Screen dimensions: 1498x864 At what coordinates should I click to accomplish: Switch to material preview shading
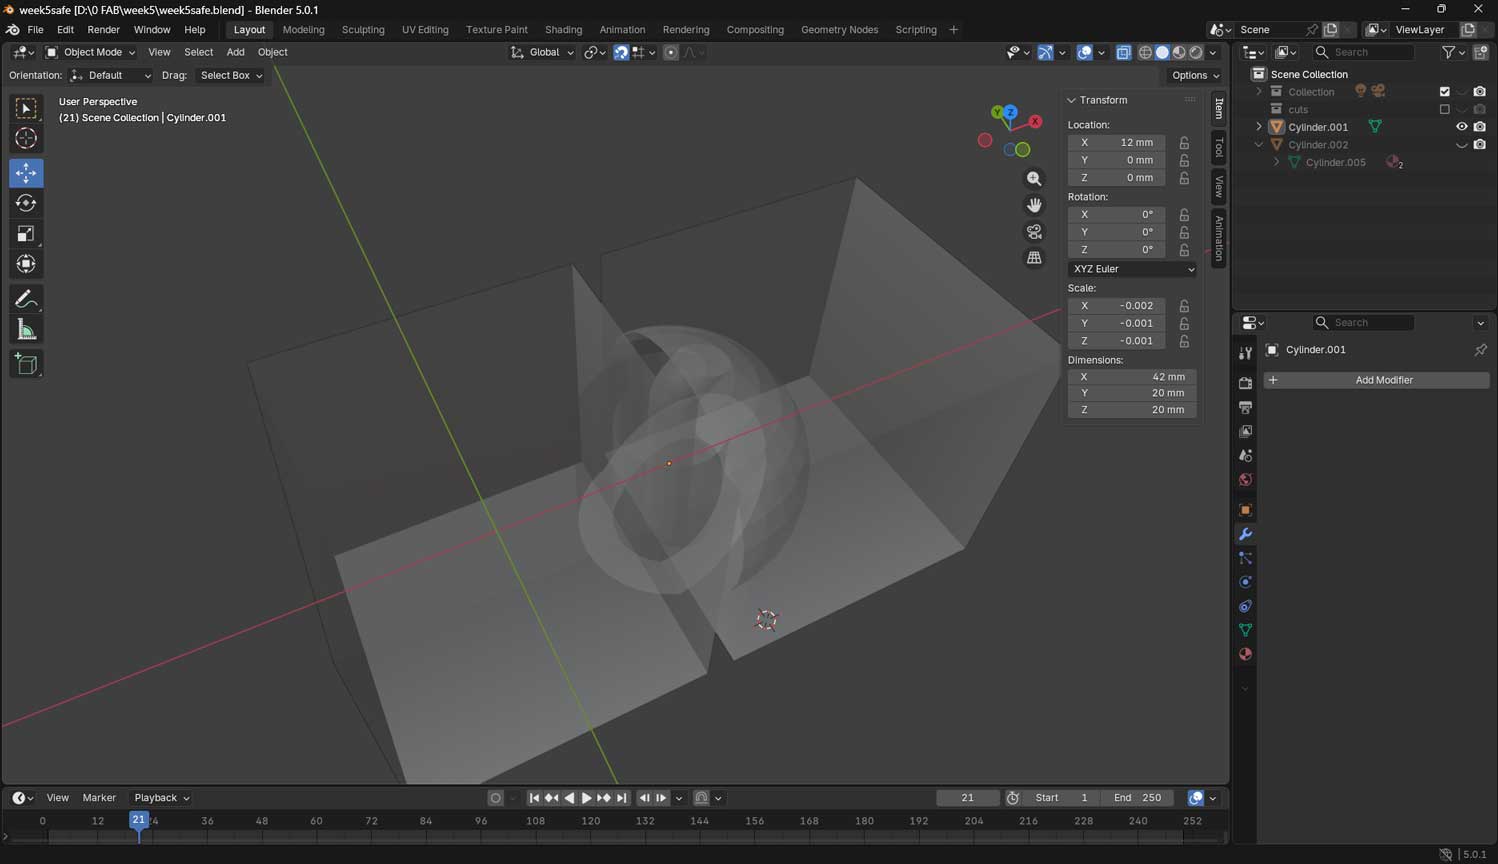coord(1179,52)
